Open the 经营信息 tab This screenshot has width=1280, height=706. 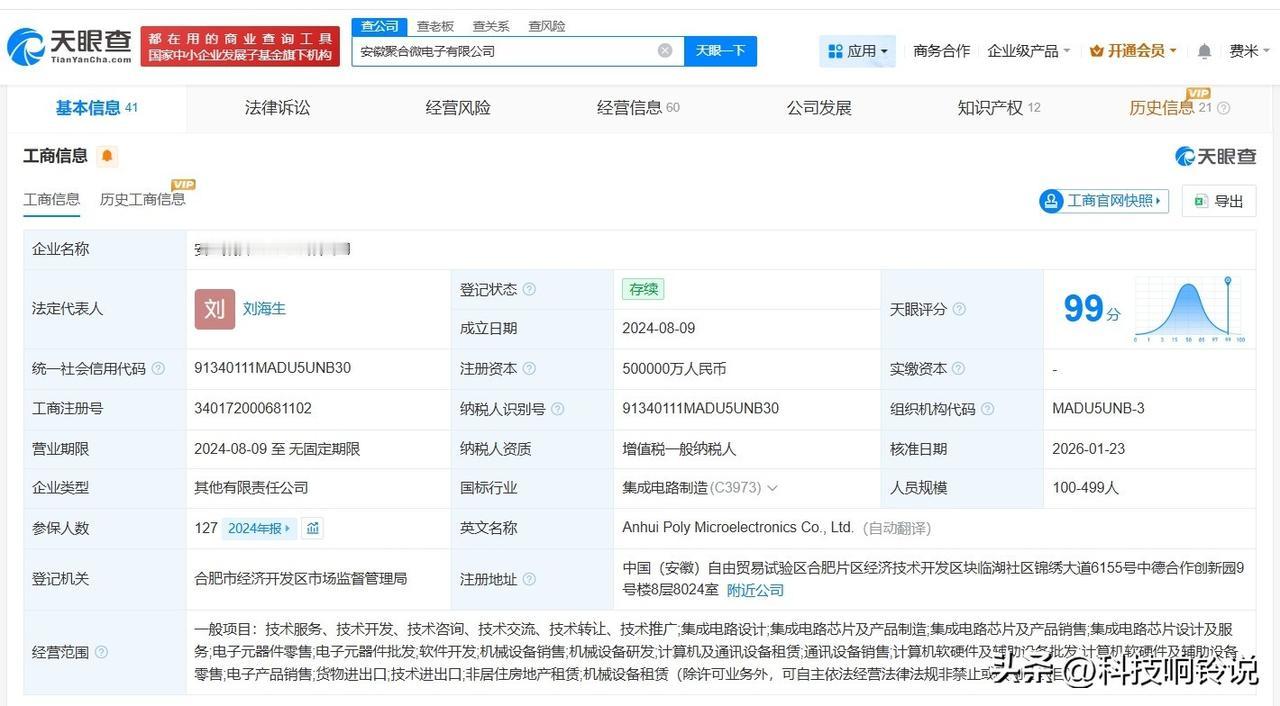click(x=638, y=108)
